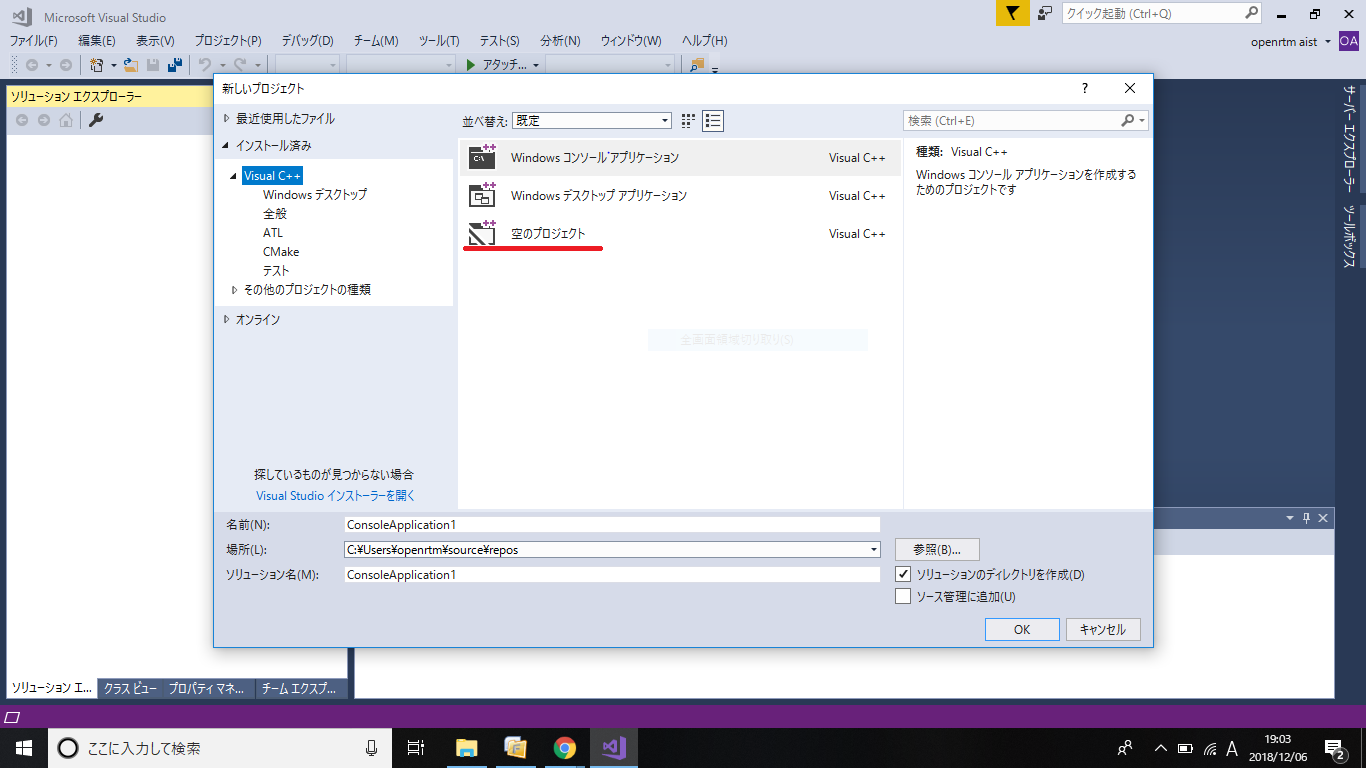1366x768 pixels.
Task: Click the OA account avatar
Action: (1349, 41)
